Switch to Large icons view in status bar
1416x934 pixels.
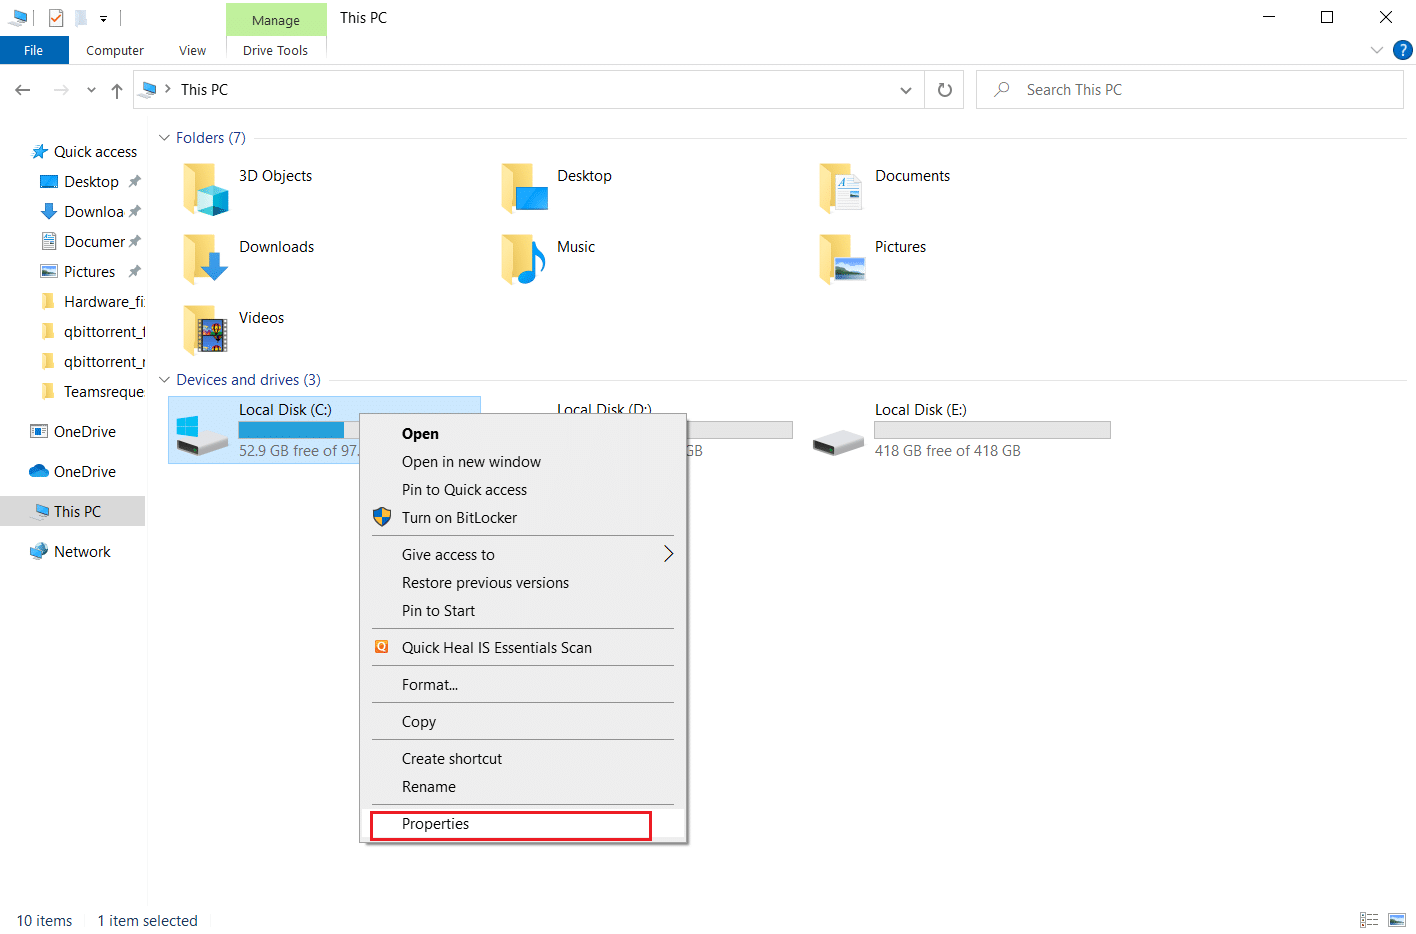(x=1397, y=920)
